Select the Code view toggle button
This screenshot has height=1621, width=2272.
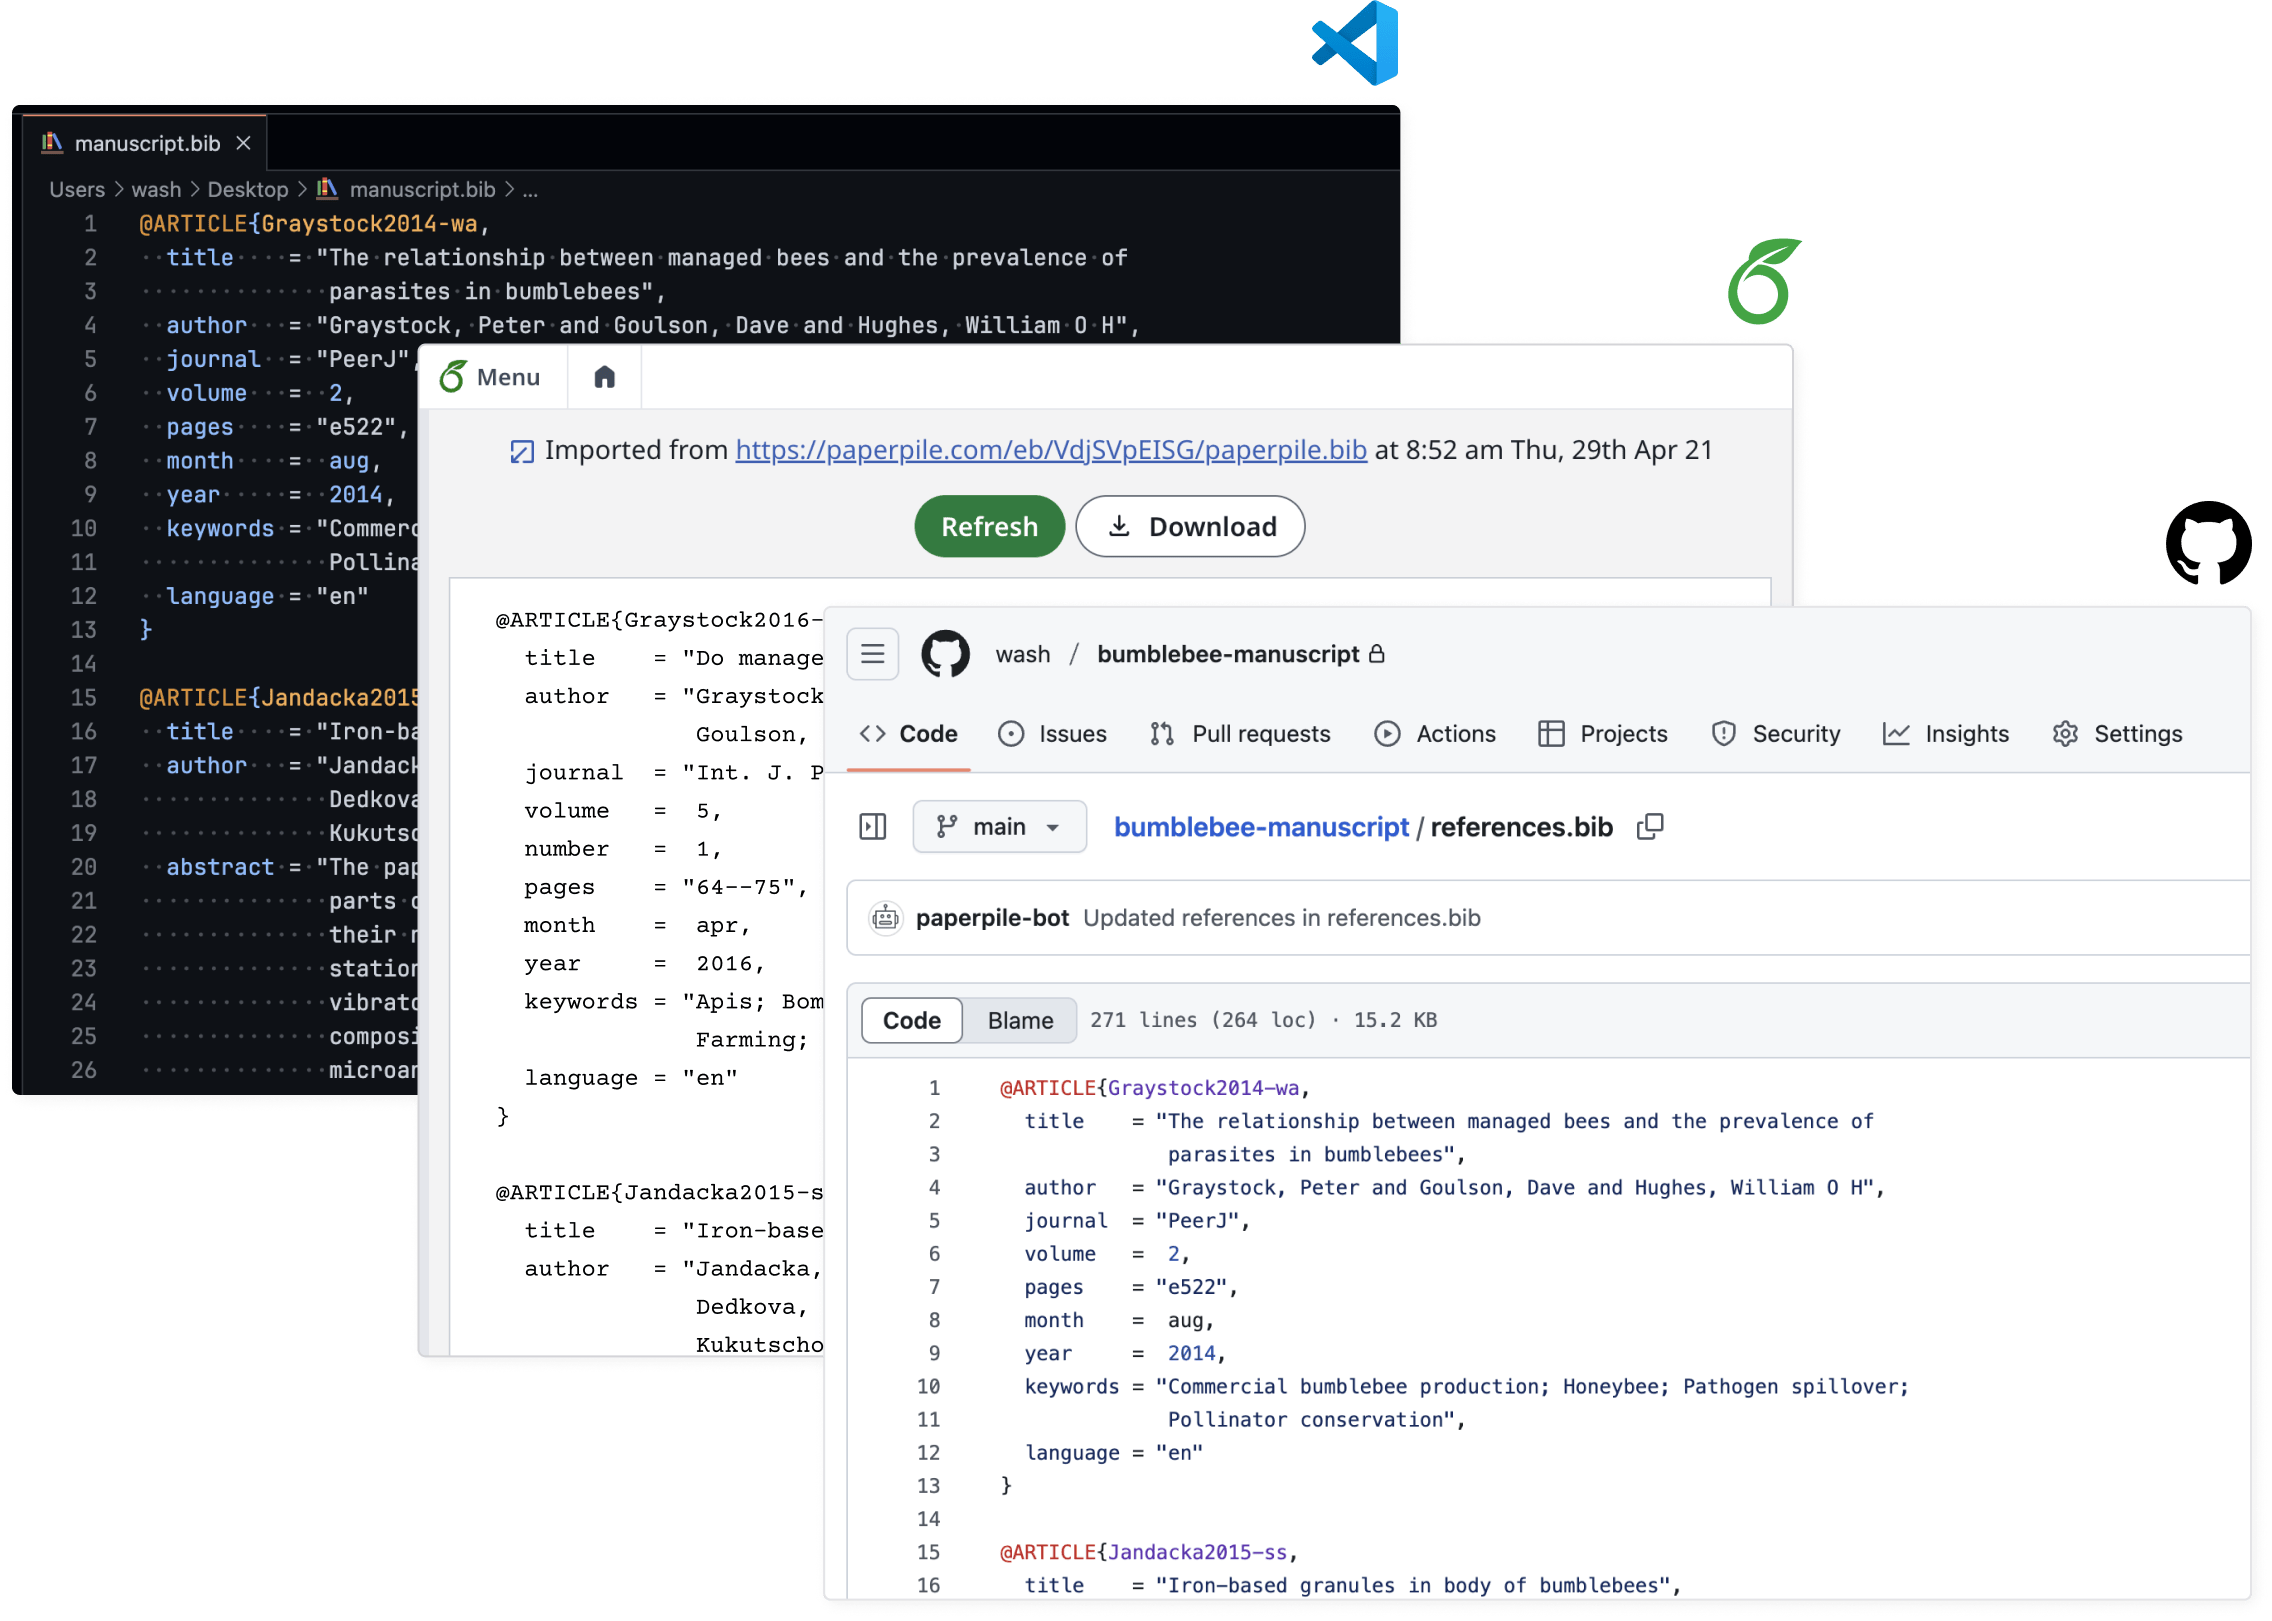pos(911,1020)
